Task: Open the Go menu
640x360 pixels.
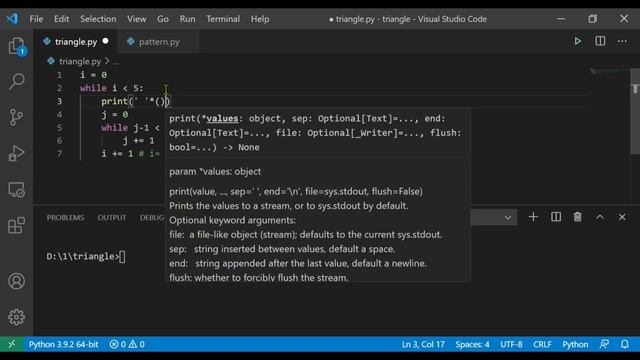Action: click(163, 19)
